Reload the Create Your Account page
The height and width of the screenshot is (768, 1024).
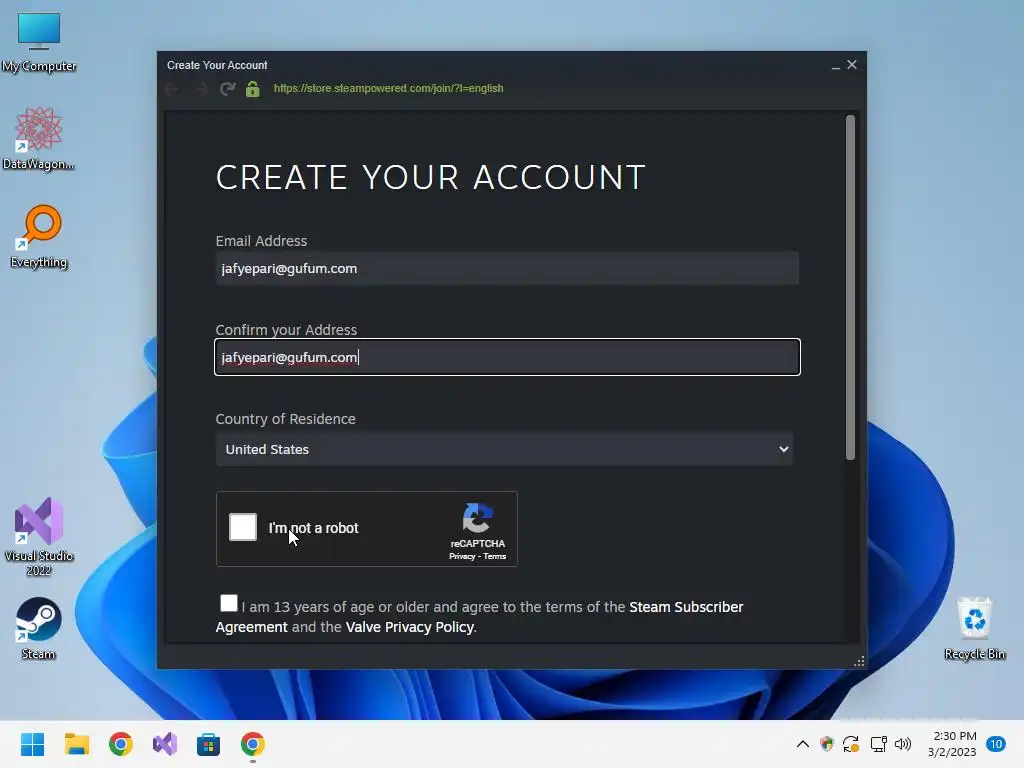(x=227, y=89)
